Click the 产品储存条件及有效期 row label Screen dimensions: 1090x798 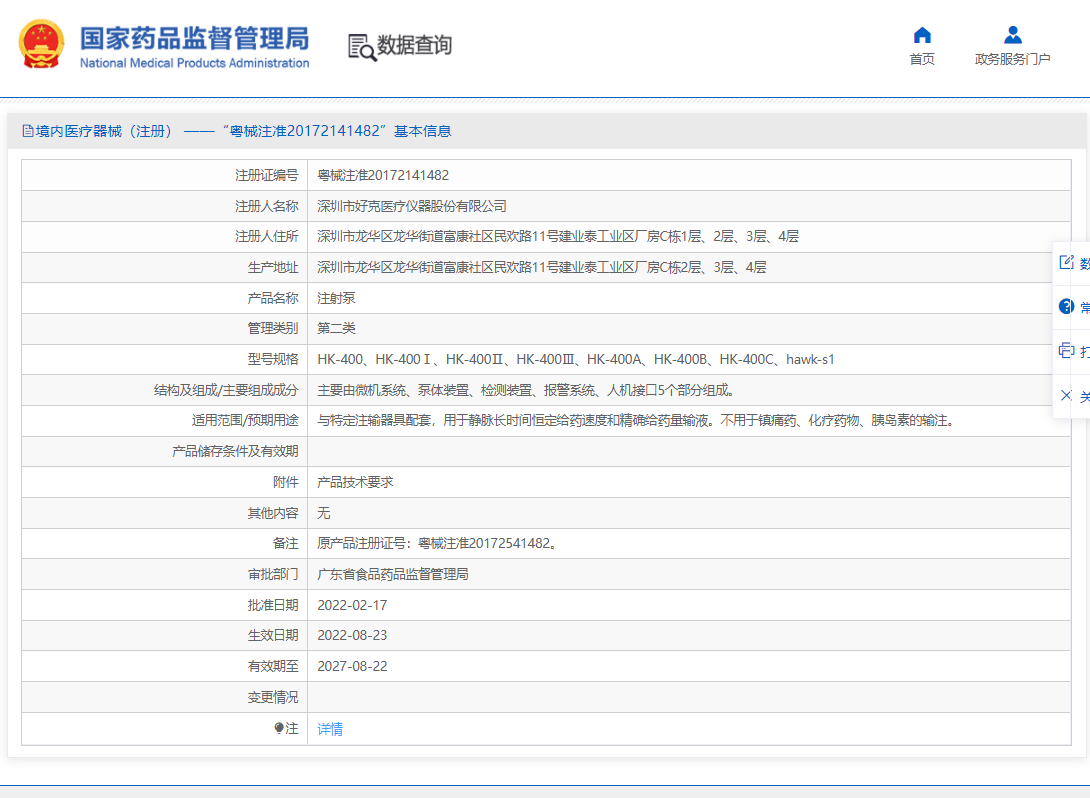pos(235,451)
